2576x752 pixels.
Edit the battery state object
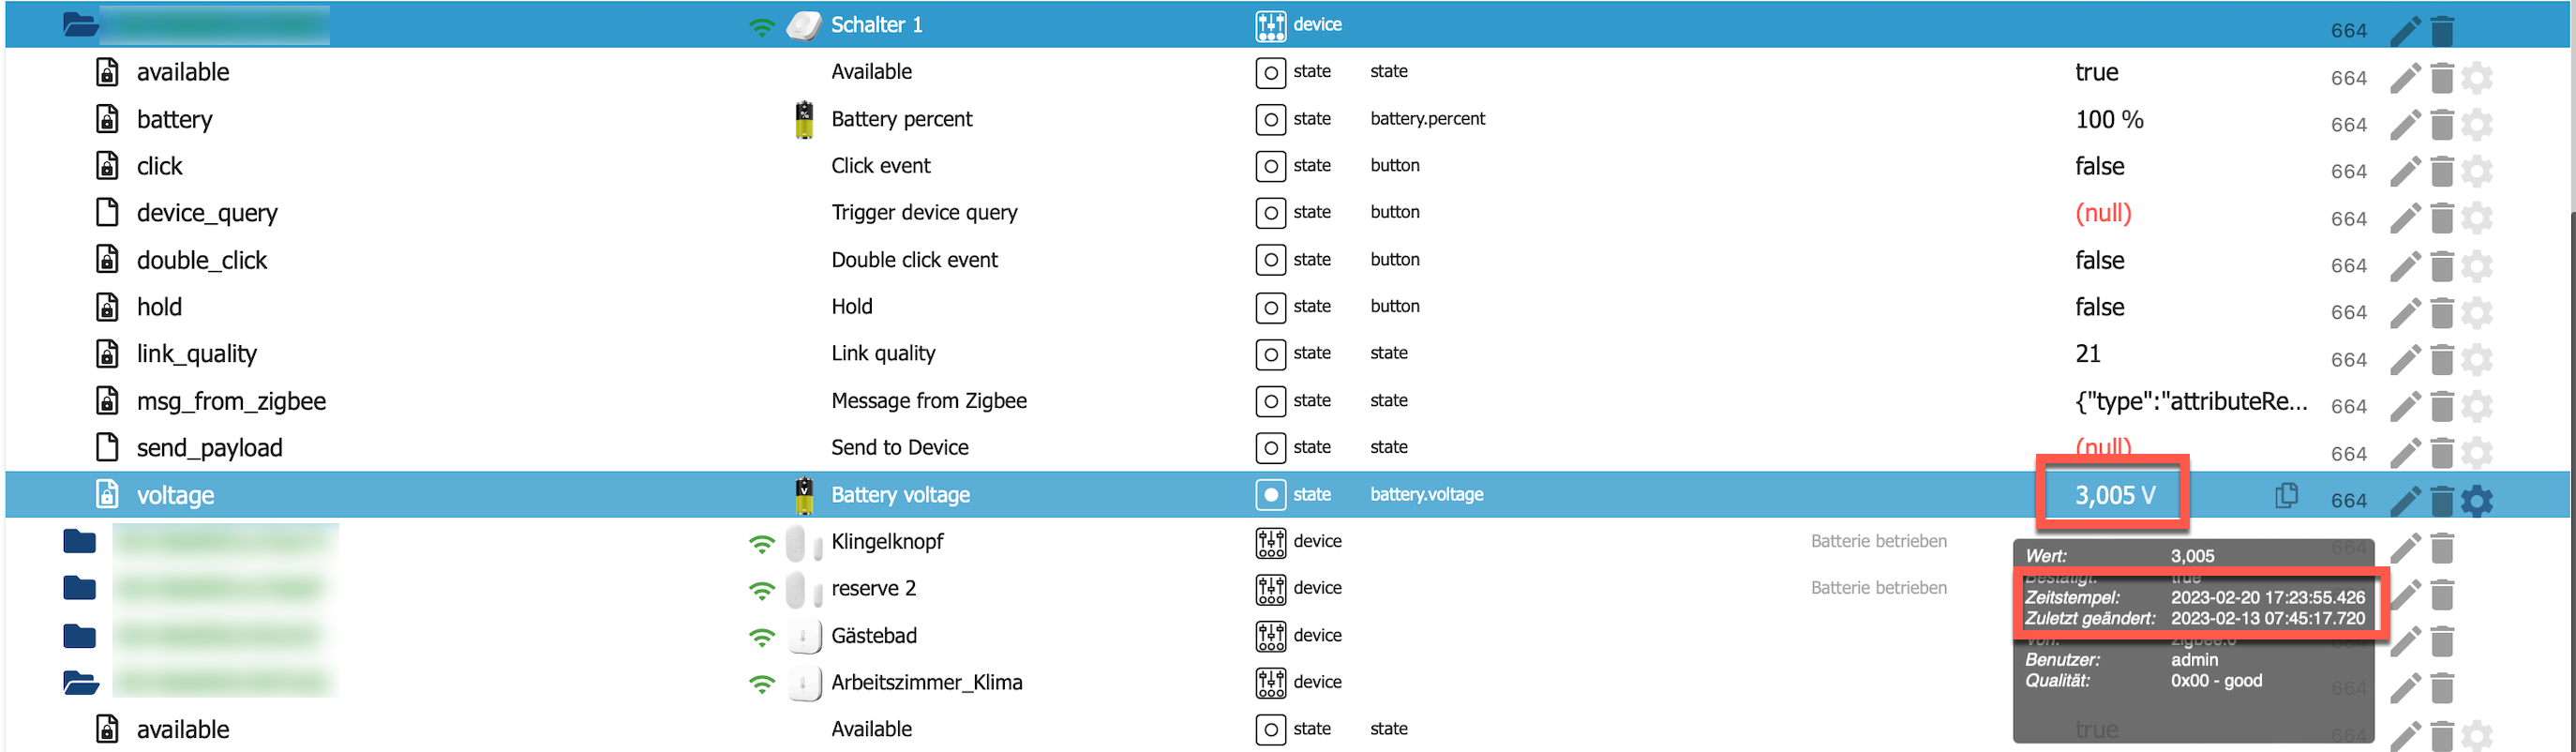[x=2405, y=125]
